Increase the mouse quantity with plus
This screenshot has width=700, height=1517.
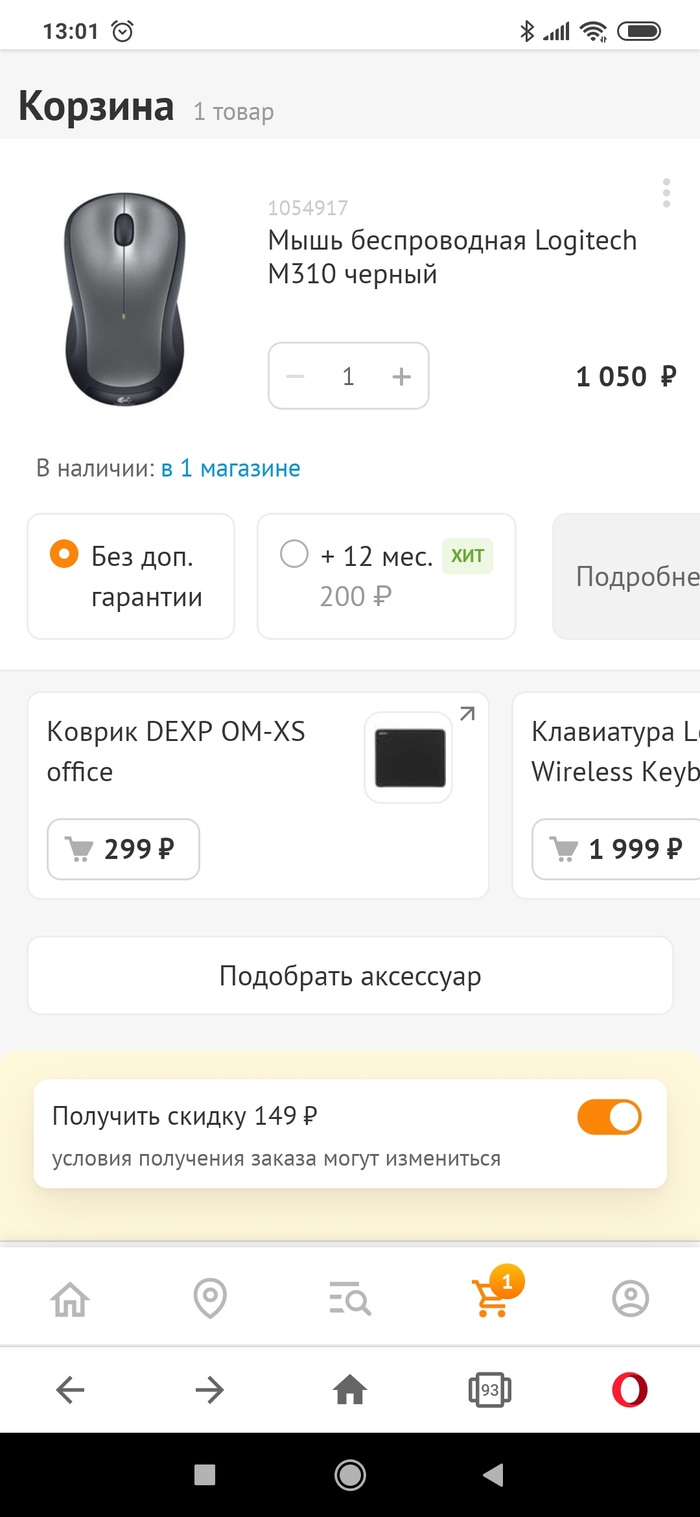(x=402, y=376)
